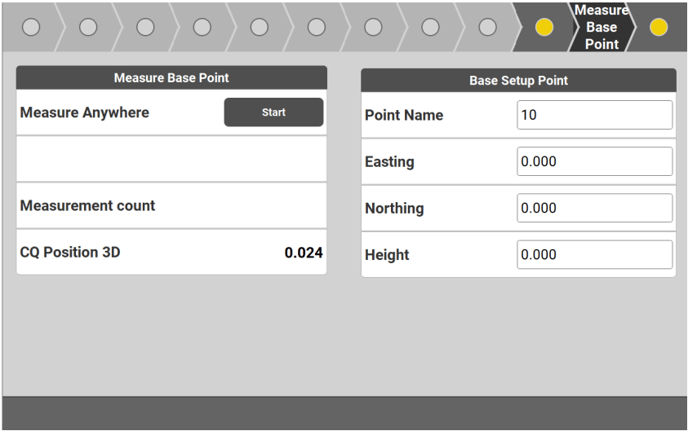688x431 pixels.
Task: Select the Measure Base Point step tab
Action: [x=601, y=27]
